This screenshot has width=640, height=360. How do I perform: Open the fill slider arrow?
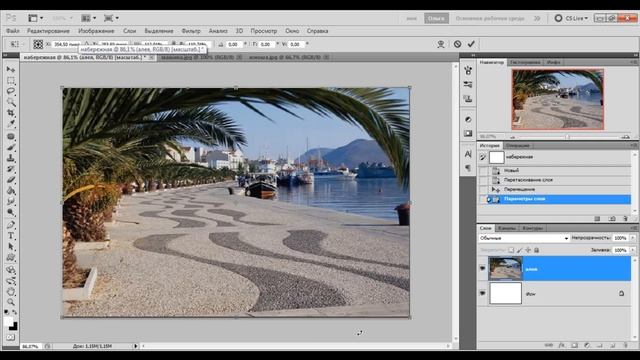coord(633,250)
